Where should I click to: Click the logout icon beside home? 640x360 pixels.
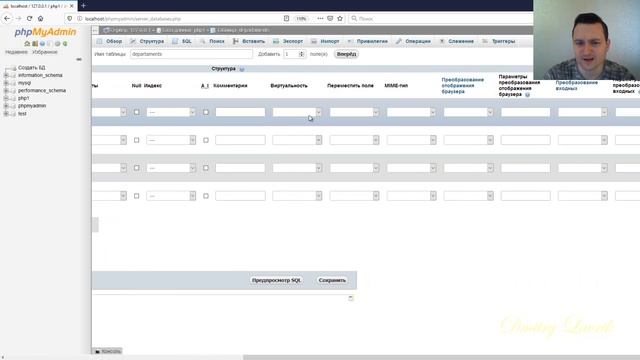pyautogui.click(x=35, y=44)
